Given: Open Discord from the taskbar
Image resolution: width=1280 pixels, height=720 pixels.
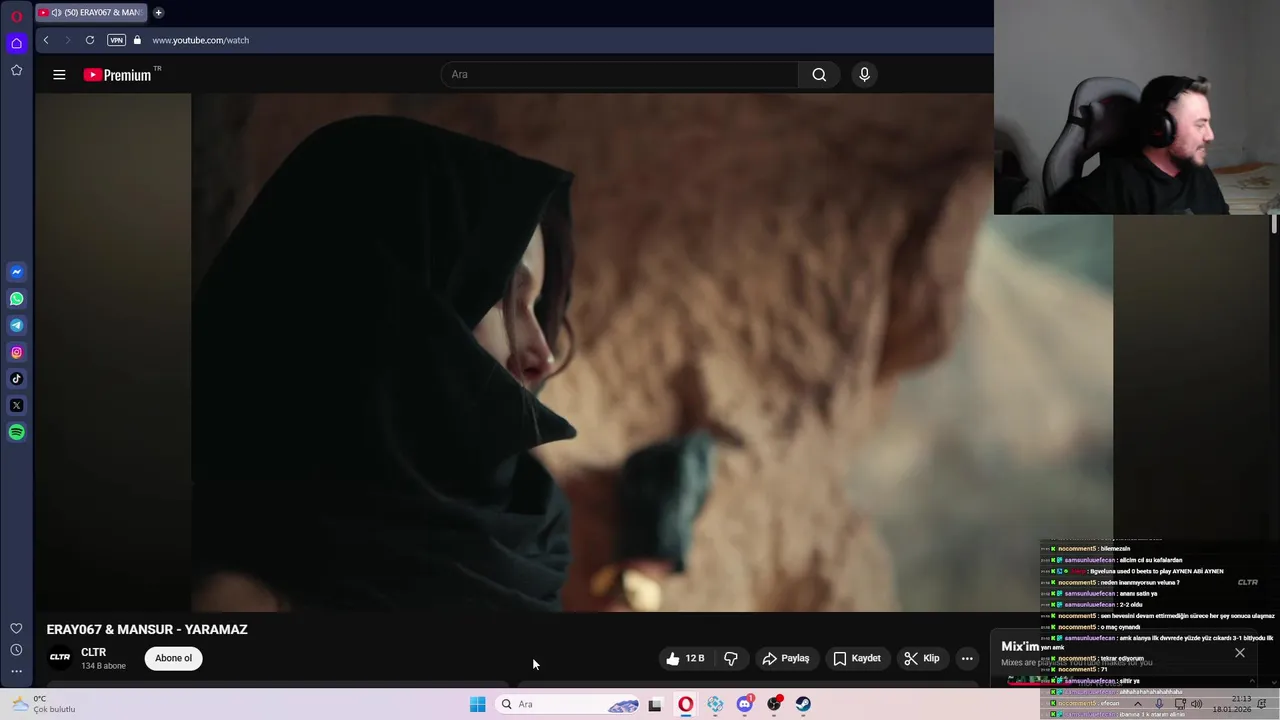Looking at the screenshot, I should (745, 704).
